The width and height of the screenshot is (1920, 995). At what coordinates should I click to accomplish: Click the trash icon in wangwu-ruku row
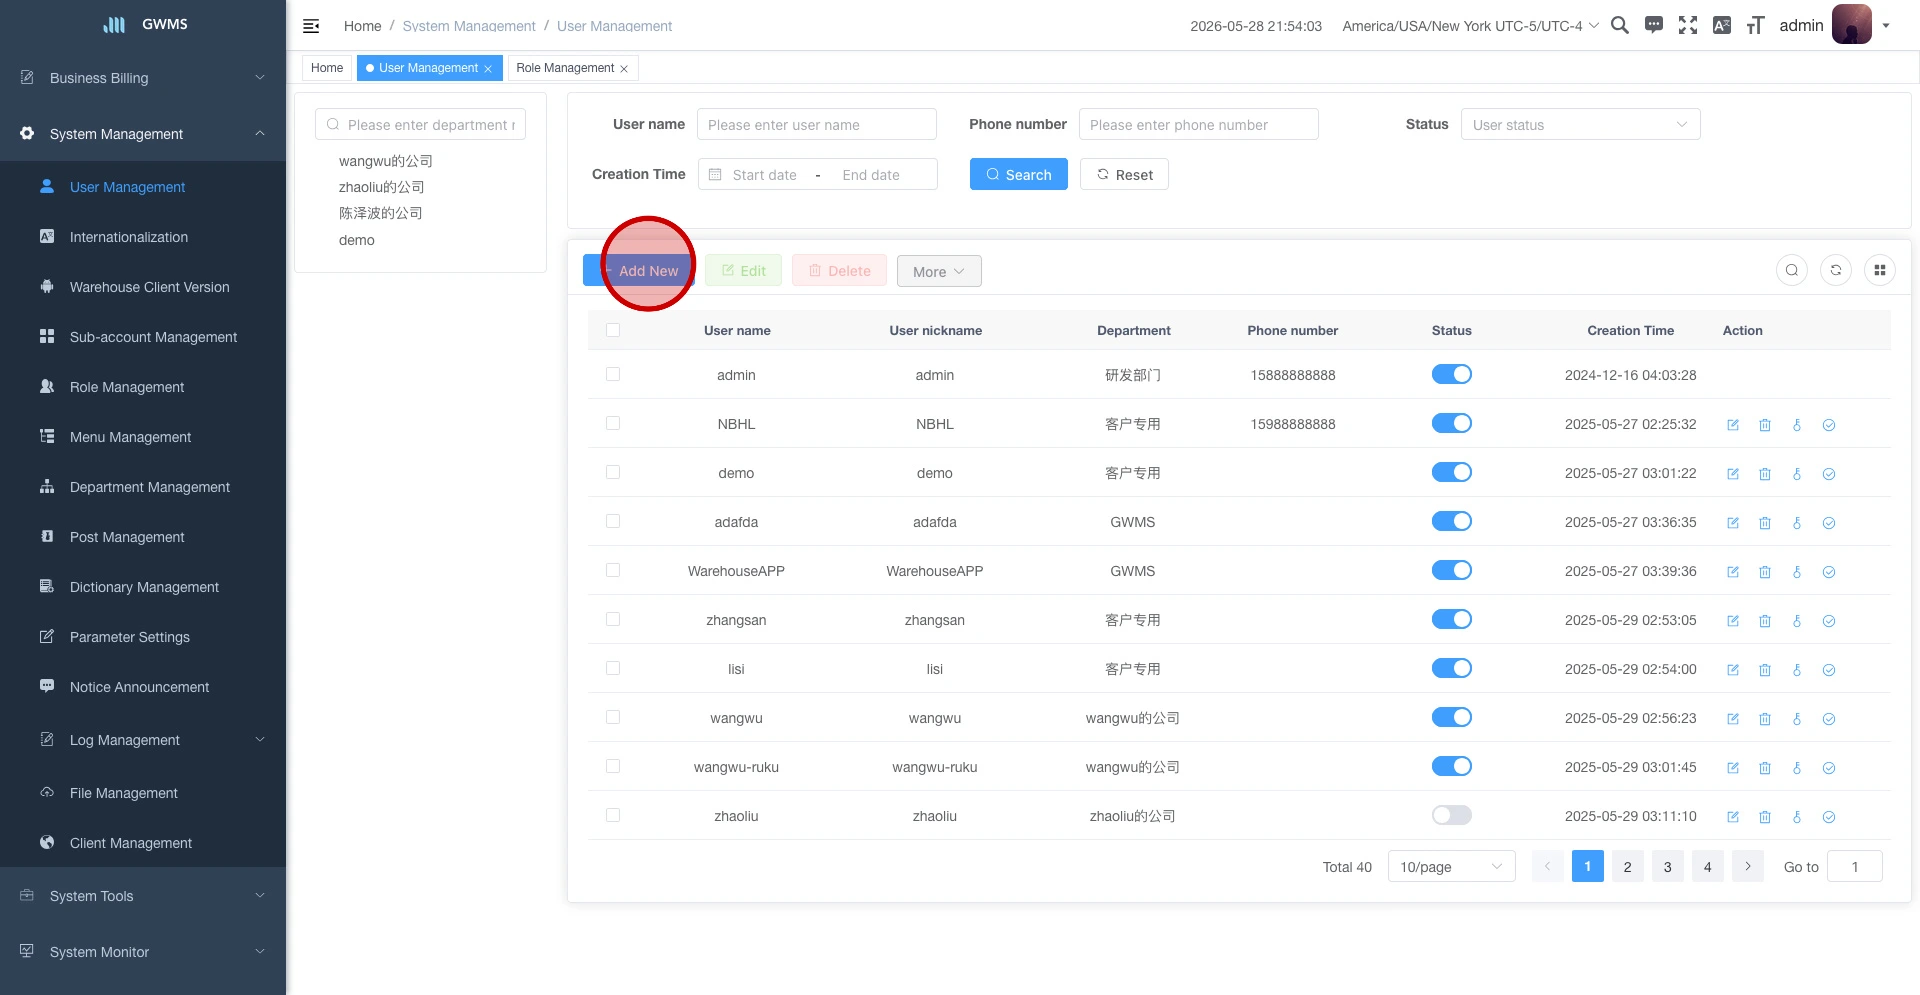click(x=1765, y=768)
